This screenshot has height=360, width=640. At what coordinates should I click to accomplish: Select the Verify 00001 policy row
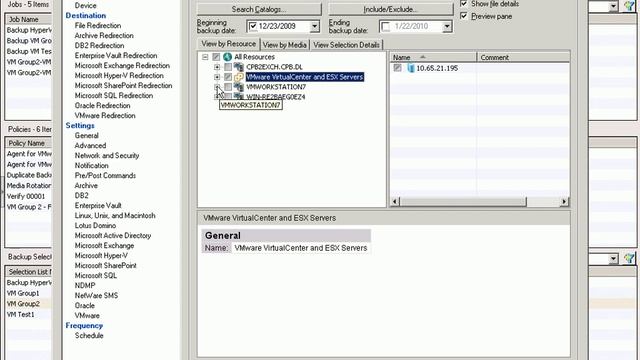(x=28, y=196)
